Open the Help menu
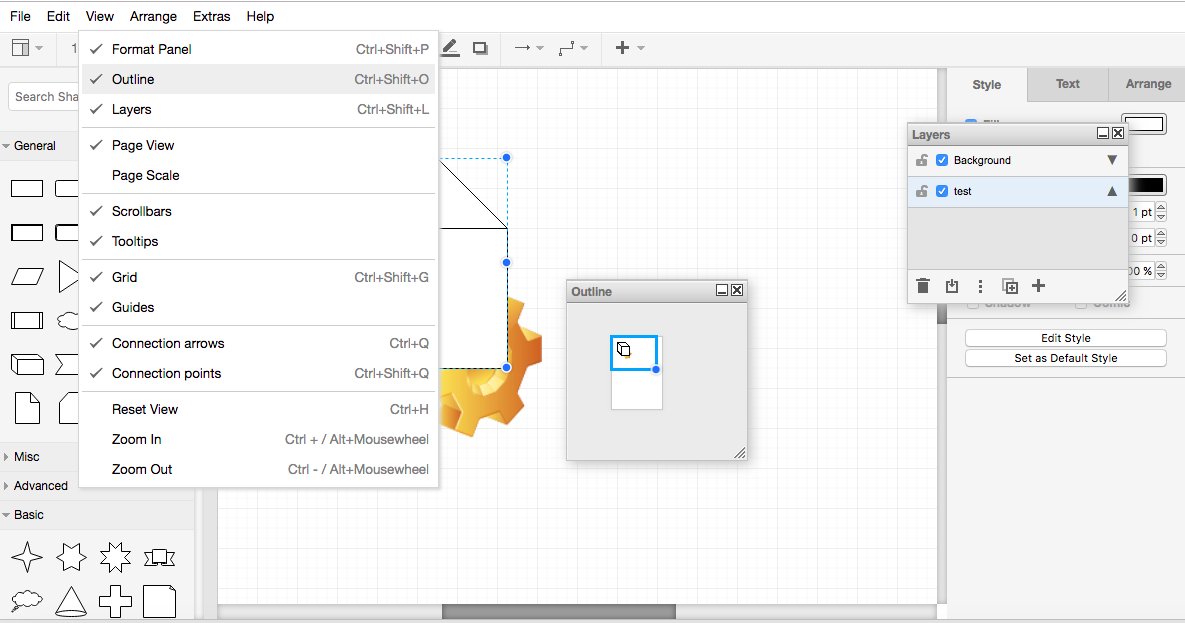 click(260, 16)
